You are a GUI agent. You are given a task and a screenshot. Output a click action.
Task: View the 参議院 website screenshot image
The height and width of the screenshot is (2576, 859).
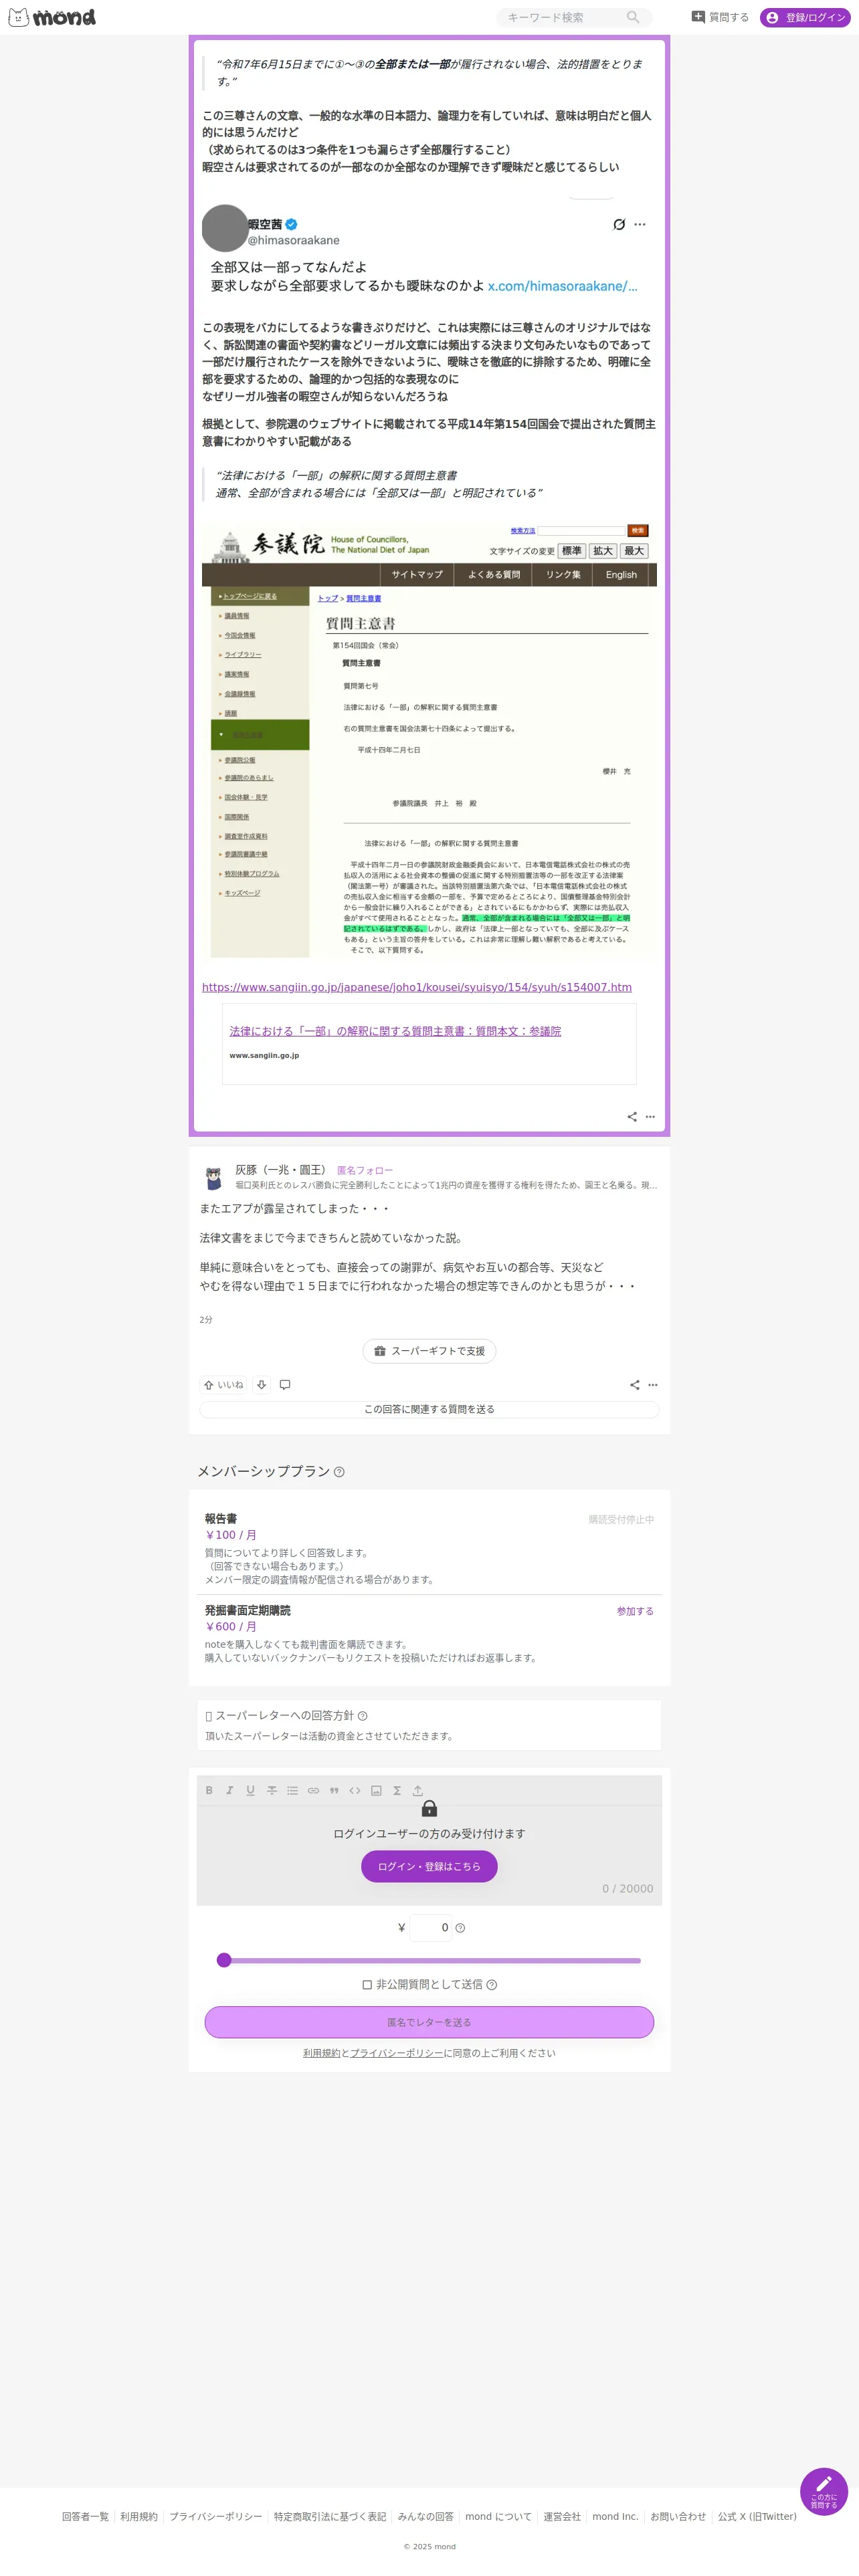(x=429, y=741)
